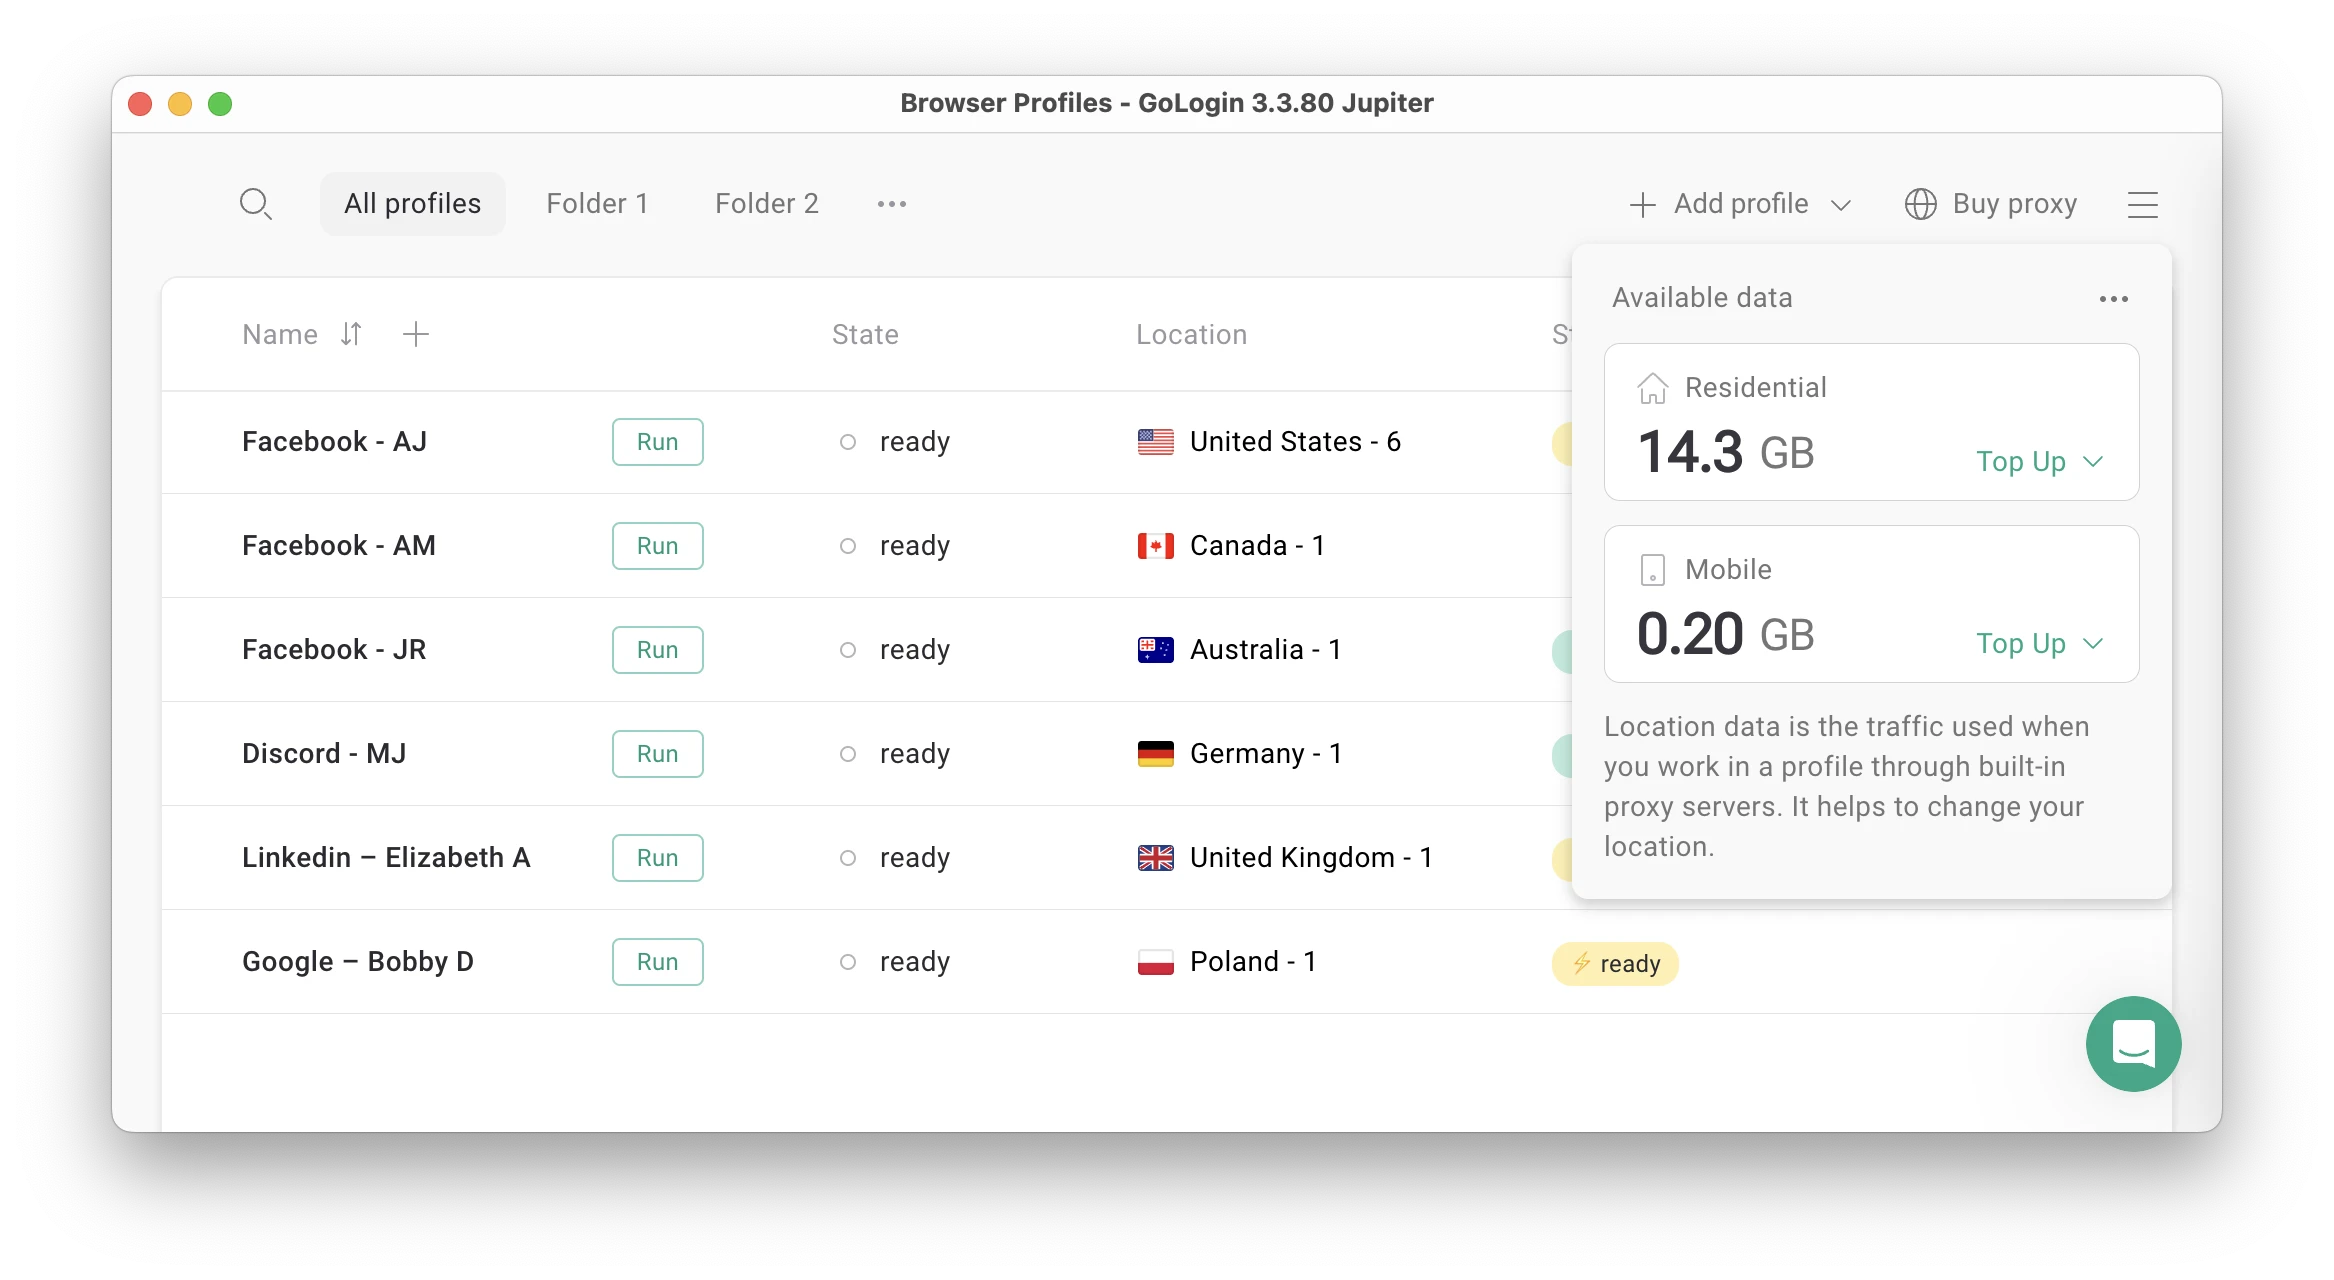The image size is (2334, 1280).
Task: Run the Facebook - AM profile
Action: pyautogui.click(x=657, y=546)
